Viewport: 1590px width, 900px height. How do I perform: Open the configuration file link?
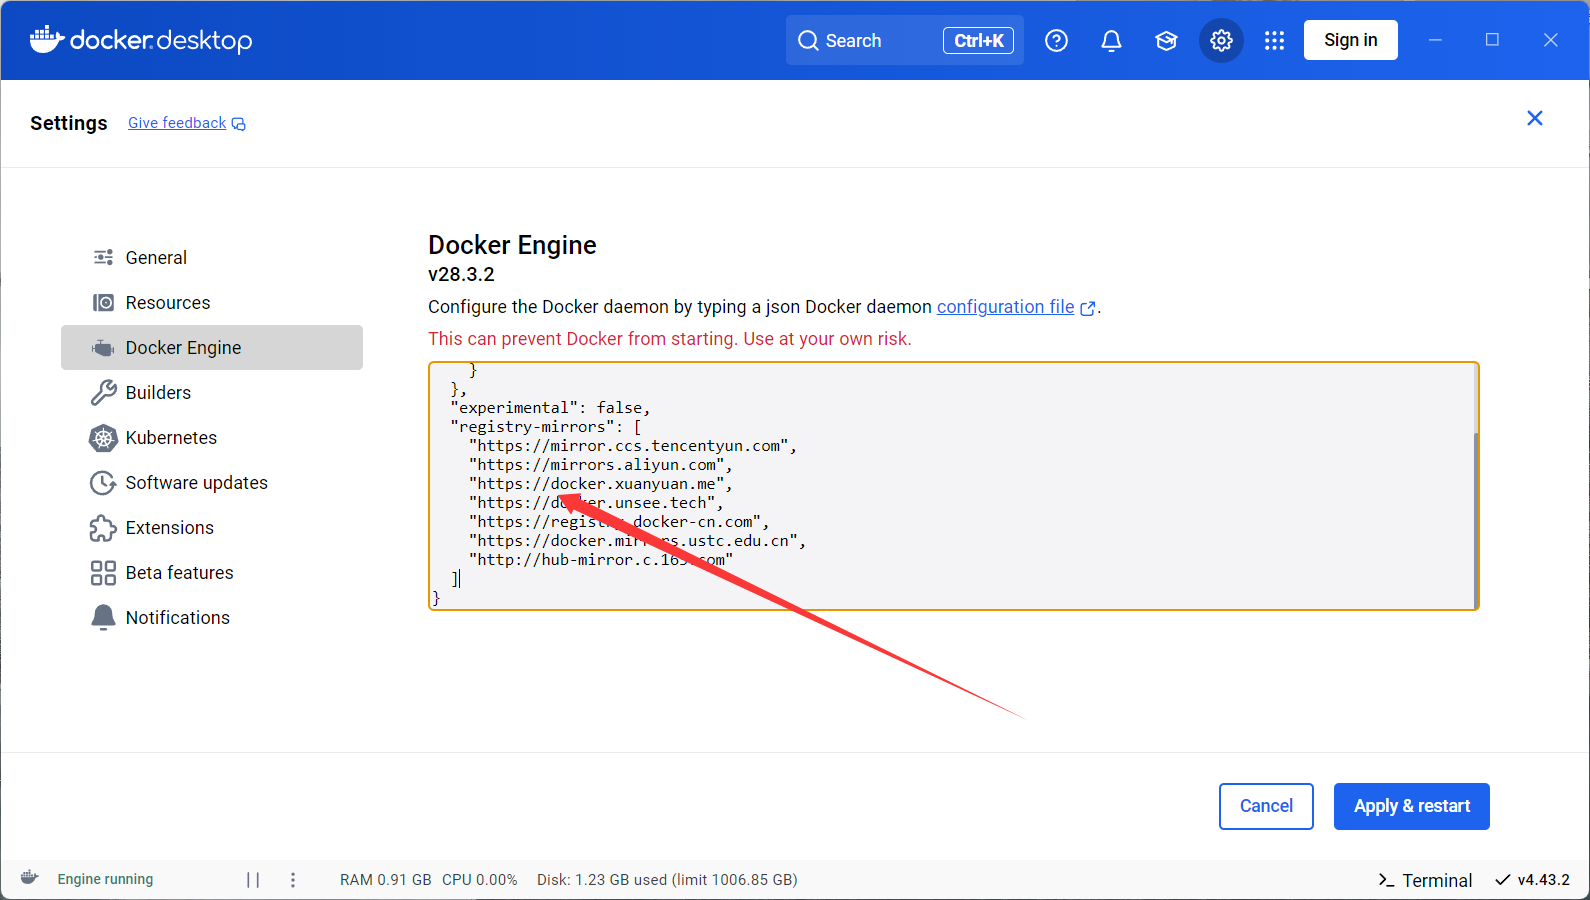(1005, 307)
